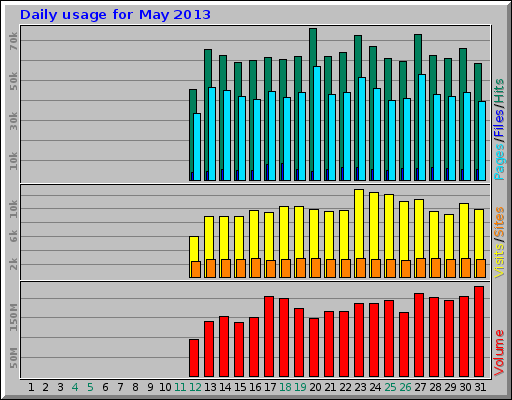Viewport: 512px width, 400px height.
Task: Click the 30k axis label
Action: 13,121
